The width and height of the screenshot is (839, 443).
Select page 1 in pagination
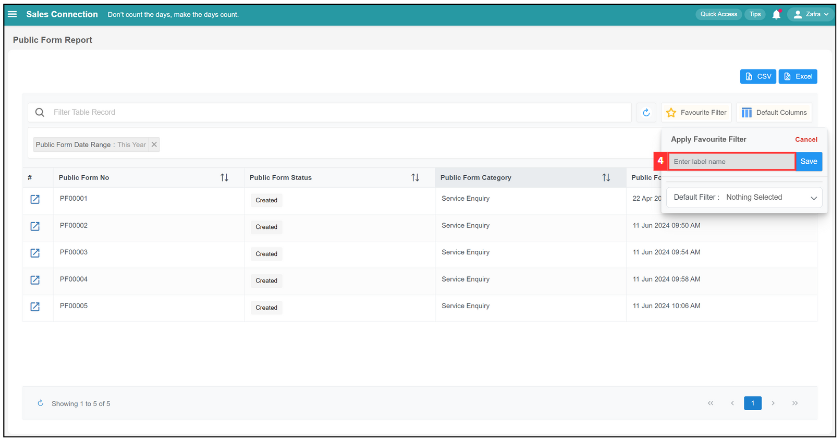[x=752, y=403]
